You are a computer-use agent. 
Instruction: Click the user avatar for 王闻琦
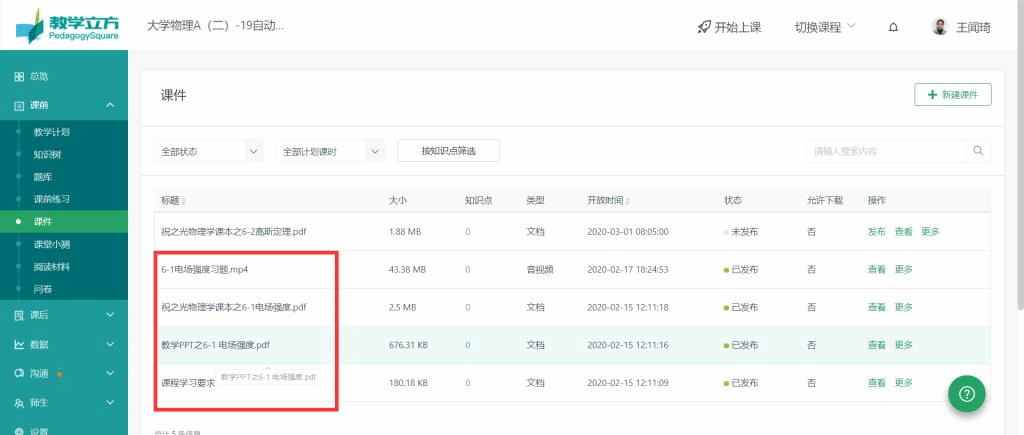(939, 27)
